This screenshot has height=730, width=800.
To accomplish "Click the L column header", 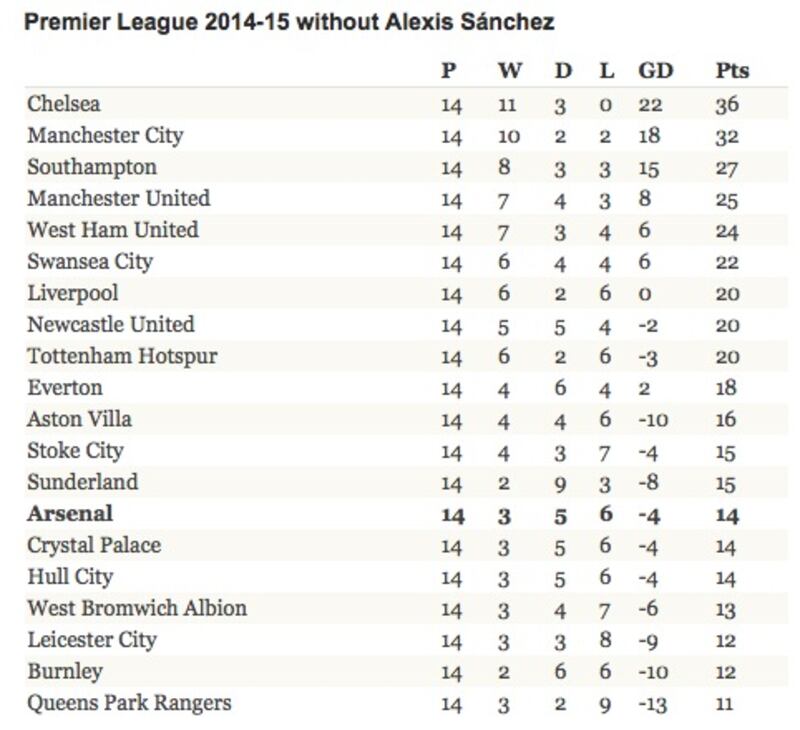I will [606, 70].
